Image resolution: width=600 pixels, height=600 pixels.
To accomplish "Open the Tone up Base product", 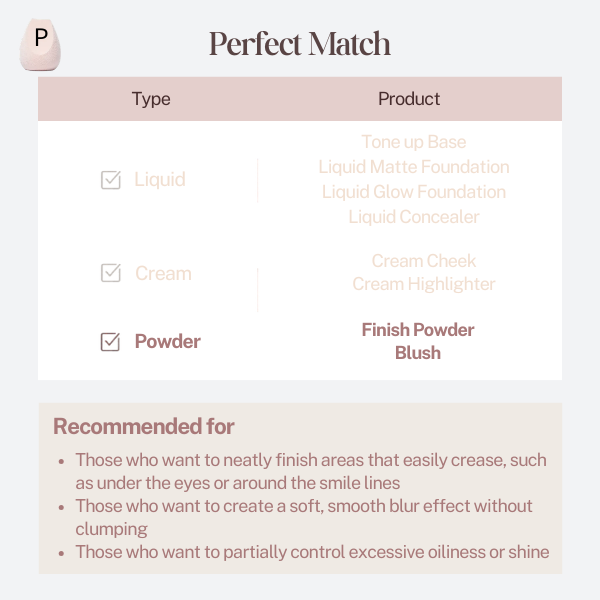I will [414, 142].
